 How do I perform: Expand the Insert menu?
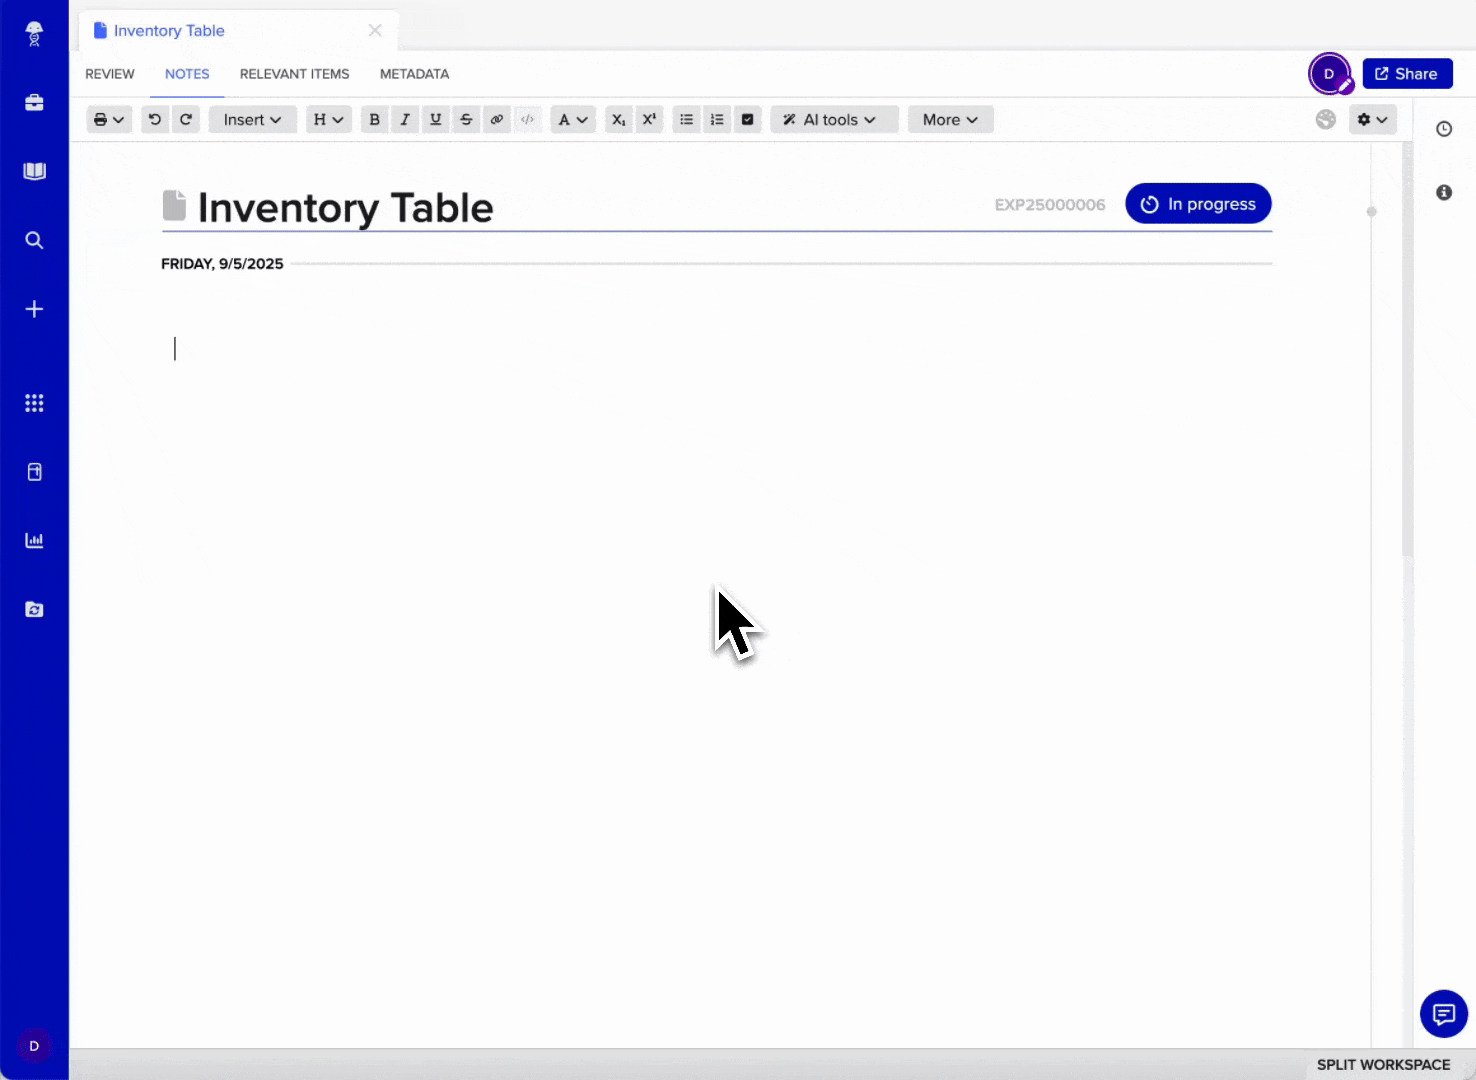252,119
